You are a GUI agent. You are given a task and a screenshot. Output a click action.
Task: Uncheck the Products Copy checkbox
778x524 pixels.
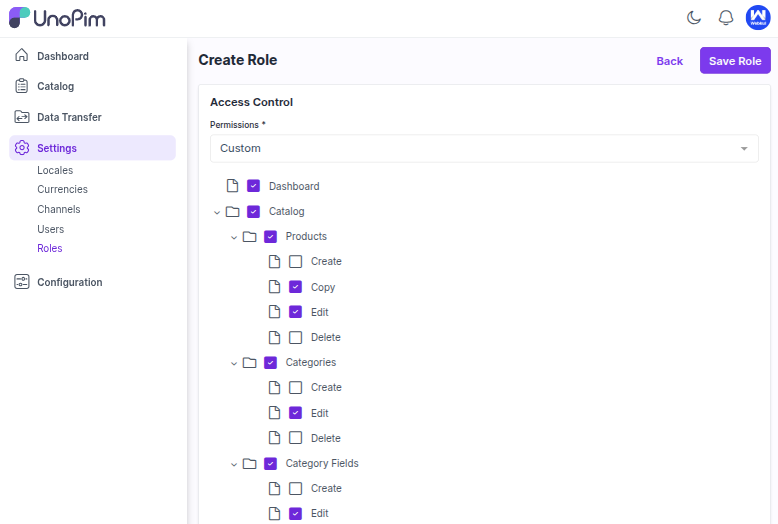click(295, 287)
